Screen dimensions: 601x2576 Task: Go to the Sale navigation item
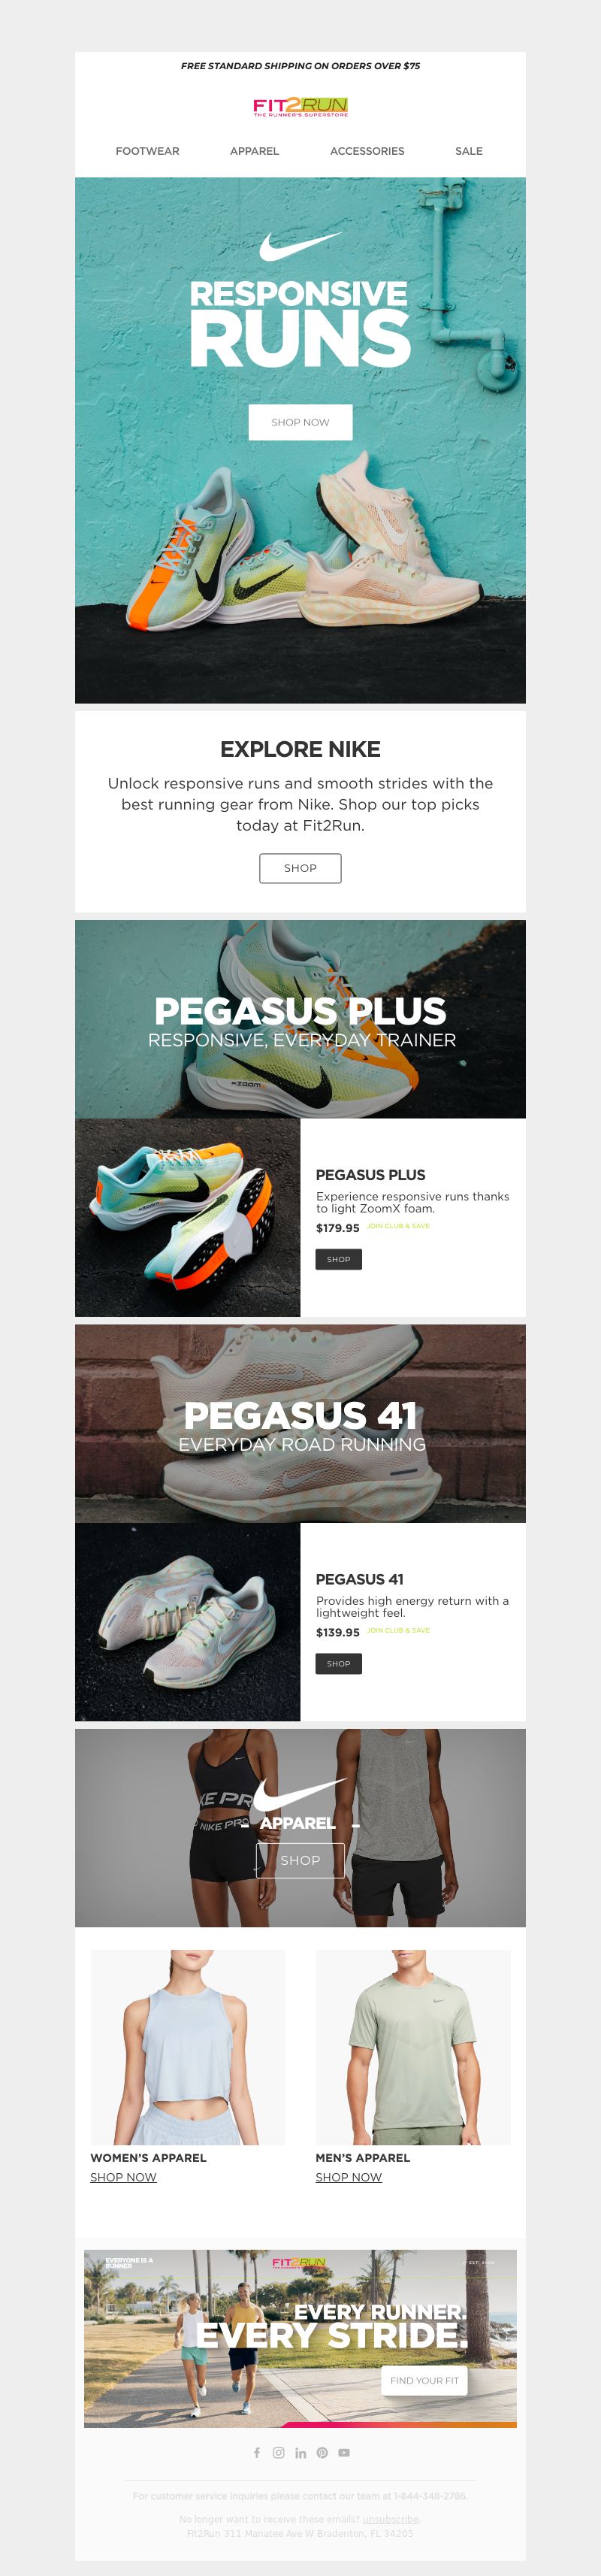[469, 151]
